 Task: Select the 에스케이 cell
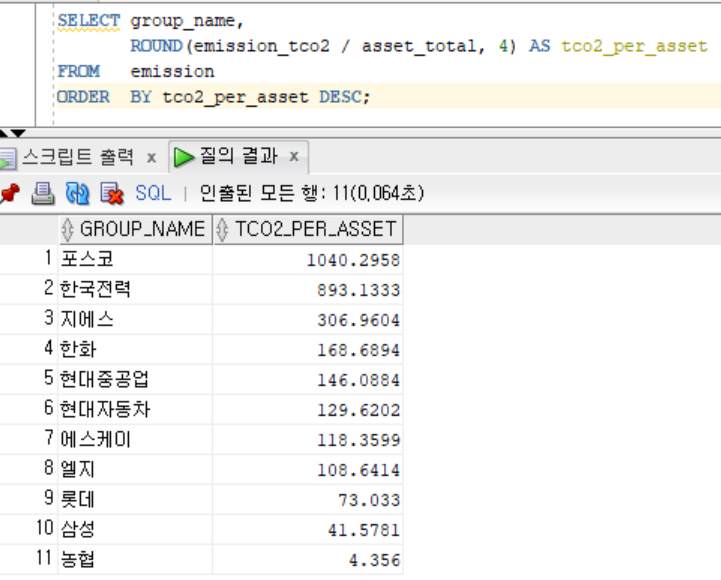coord(136,439)
